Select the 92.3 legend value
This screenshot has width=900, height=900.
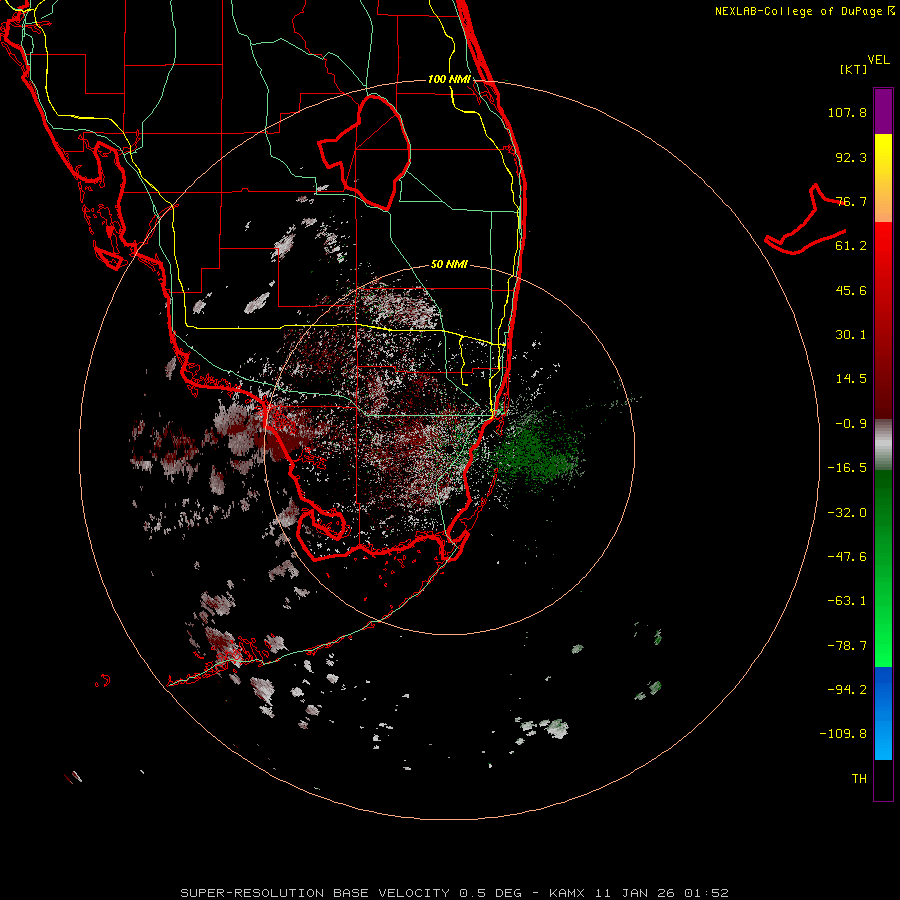pos(851,157)
